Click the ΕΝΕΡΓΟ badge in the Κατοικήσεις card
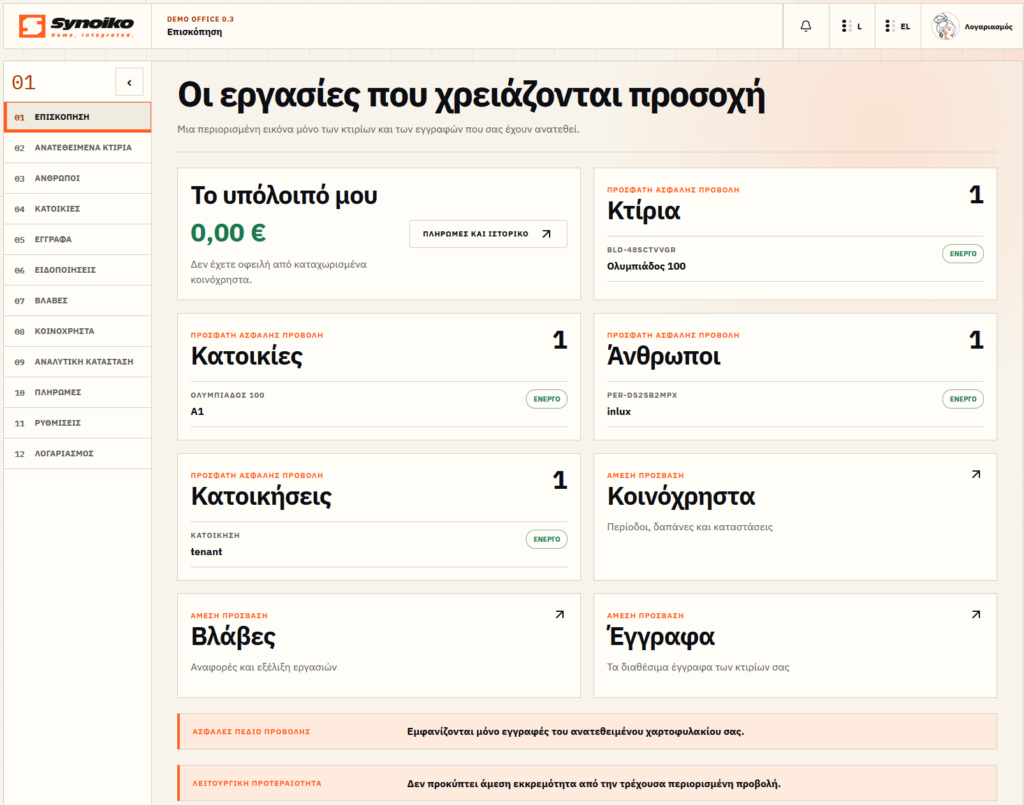Image resolution: width=1024 pixels, height=805 pixels. (547, 539)
